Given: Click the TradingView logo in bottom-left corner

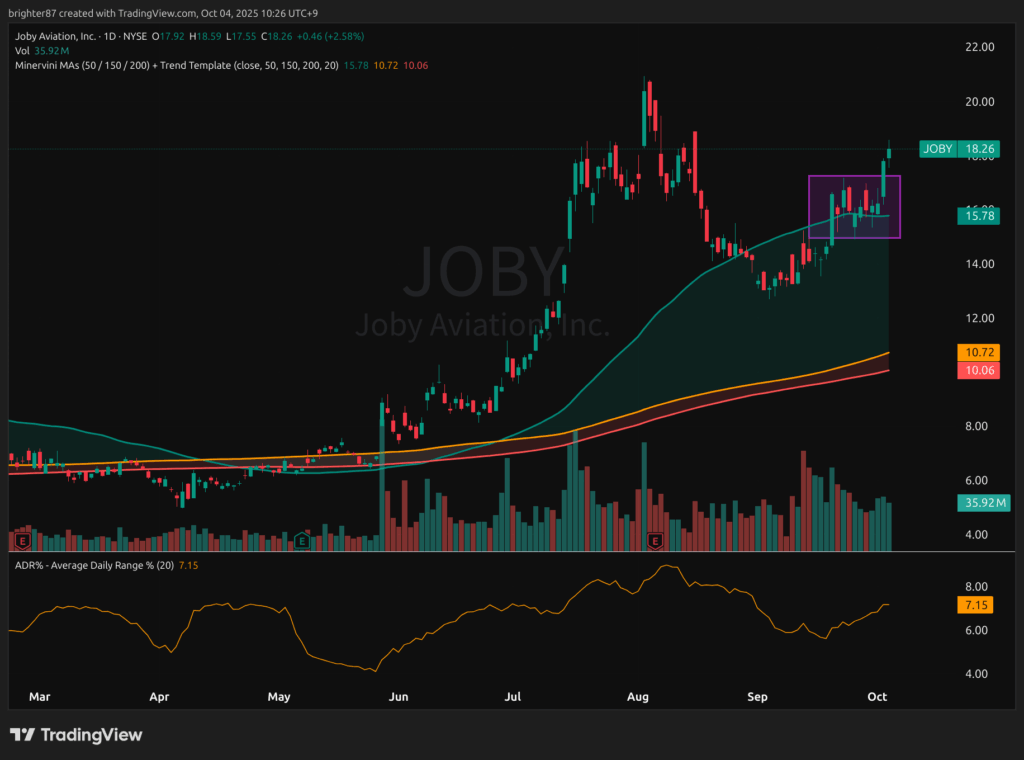Looking at the screenshot, I should click(x=76, y=735).
